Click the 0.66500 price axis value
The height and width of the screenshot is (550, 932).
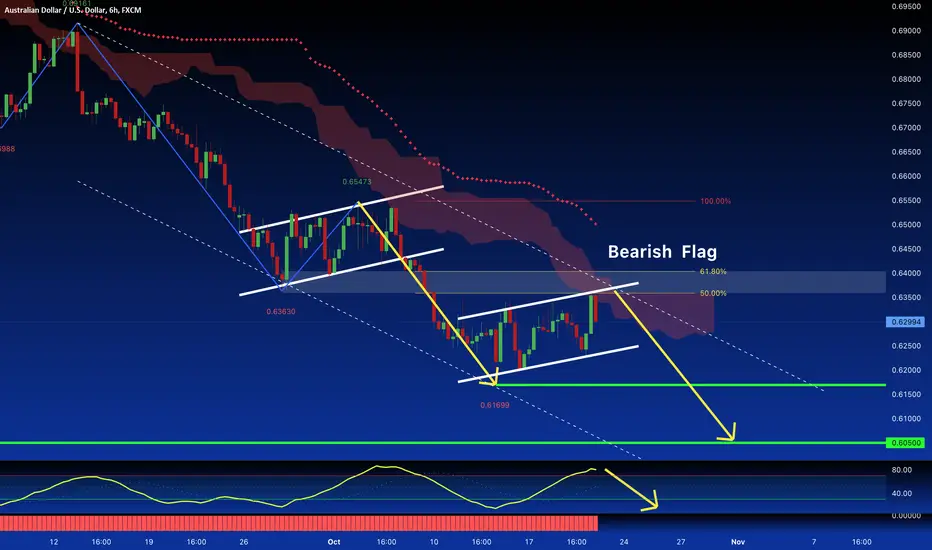[906, 152]
